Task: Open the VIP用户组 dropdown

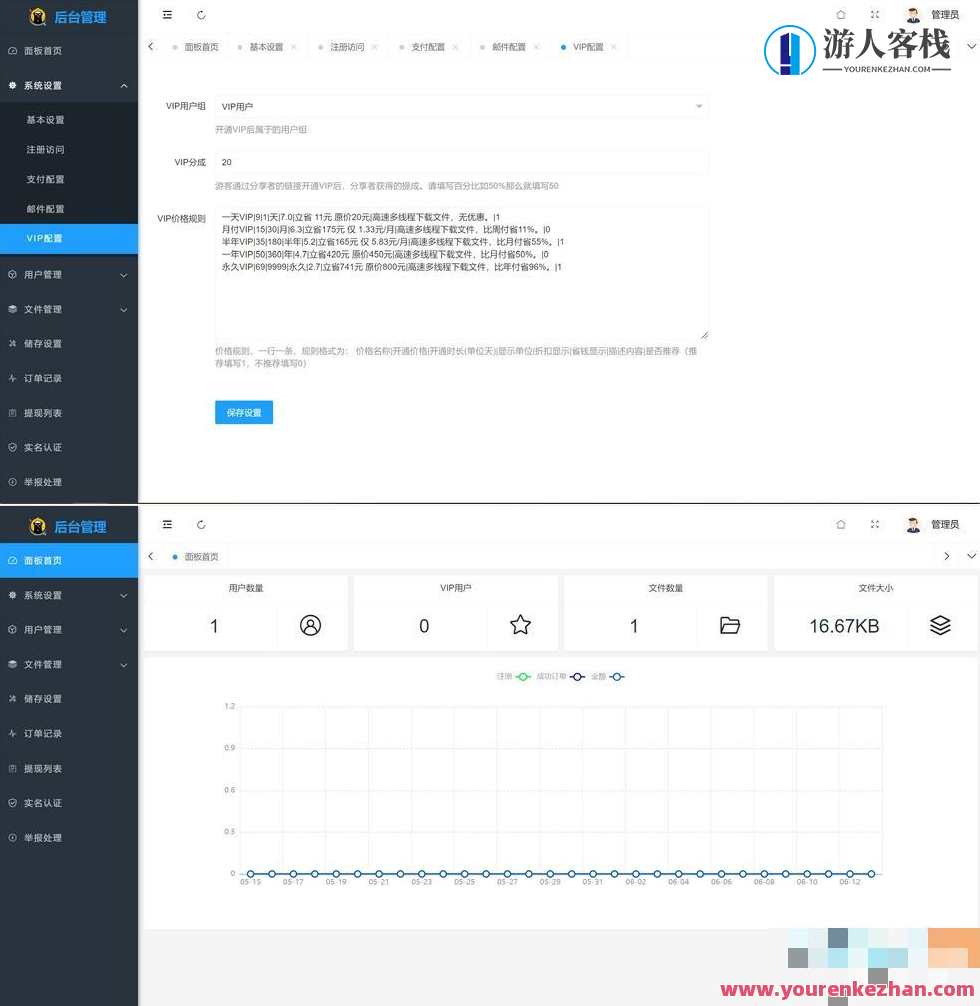Action: (460, 106)
